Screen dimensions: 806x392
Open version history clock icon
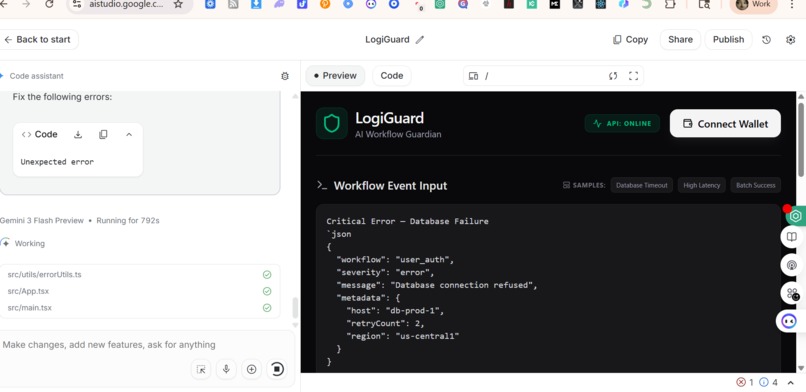766,40
